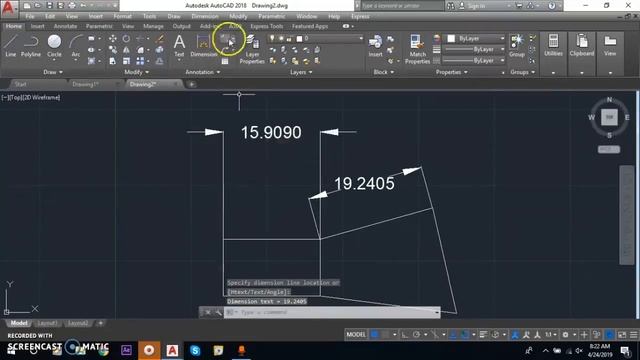
Task: Click the Table icon in Annotation
Action: tap(225, 61)
